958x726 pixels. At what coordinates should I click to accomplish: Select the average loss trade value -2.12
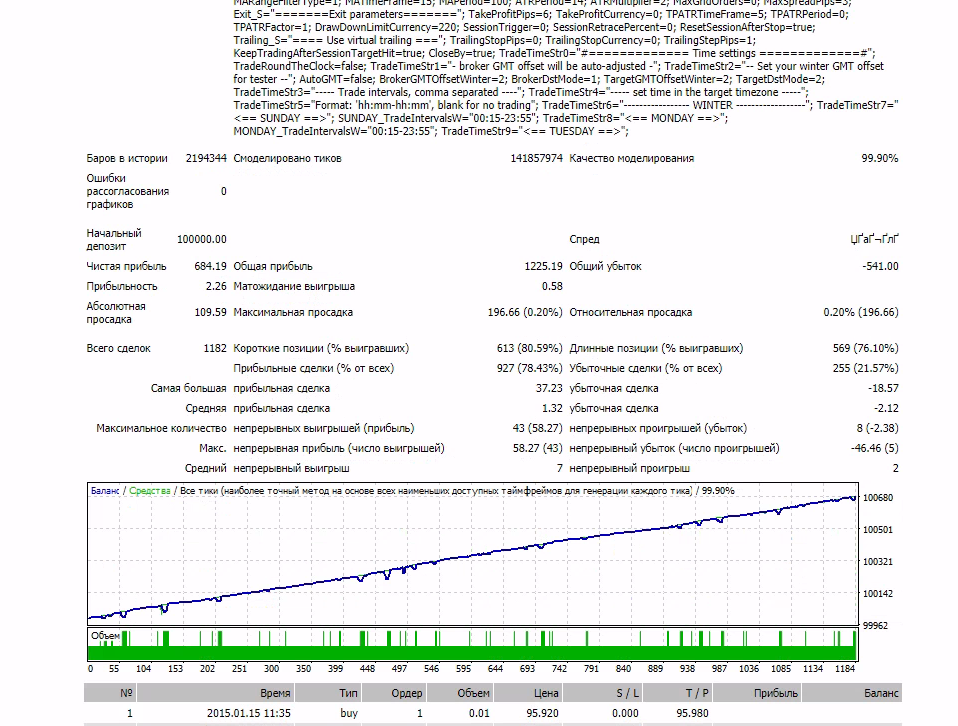[887, 409]
